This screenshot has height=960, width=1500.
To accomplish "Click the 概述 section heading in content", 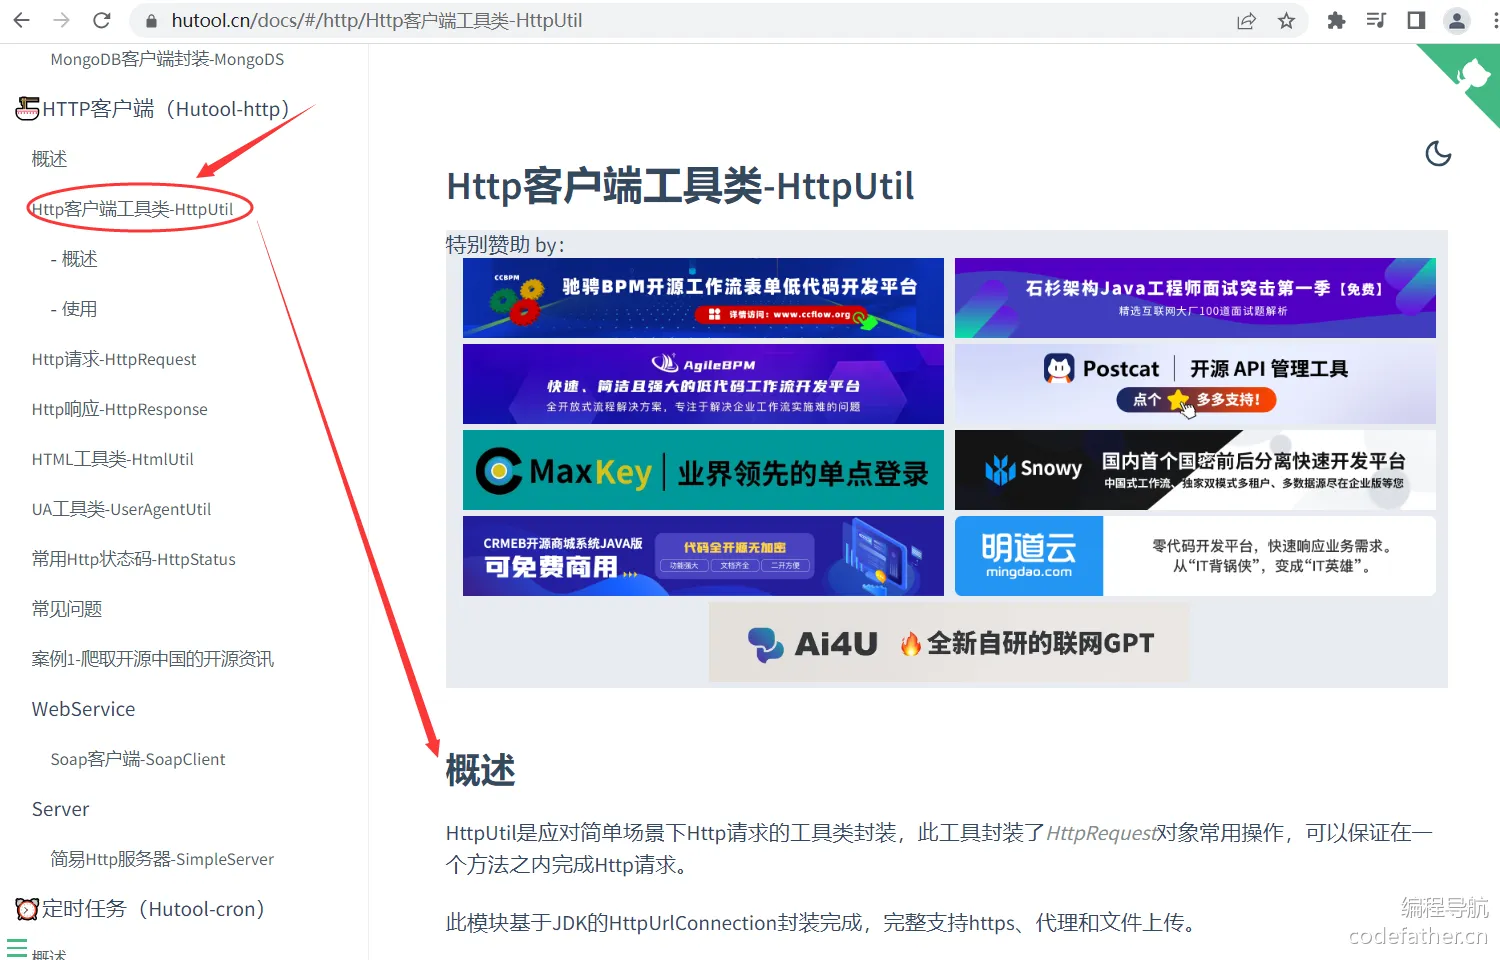I will pyautogui.click(x=481, y=771).
